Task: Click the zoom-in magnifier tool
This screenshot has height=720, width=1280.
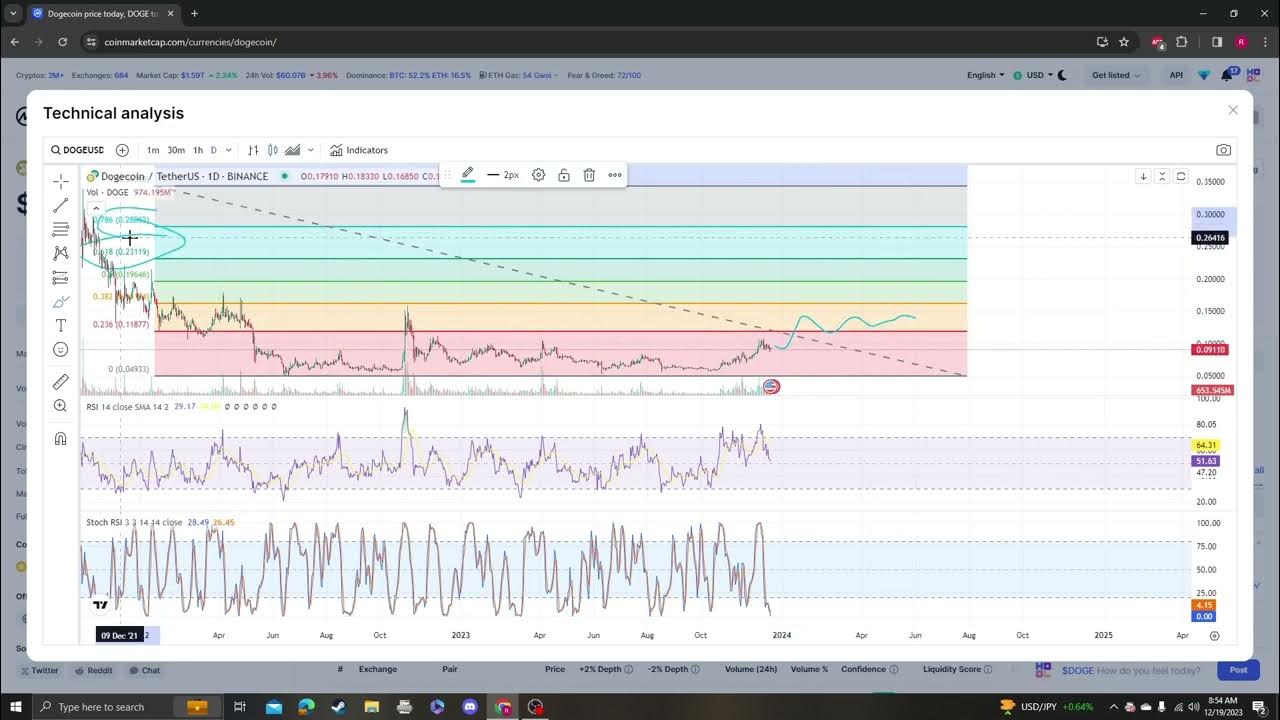Action: pos(61,406)
